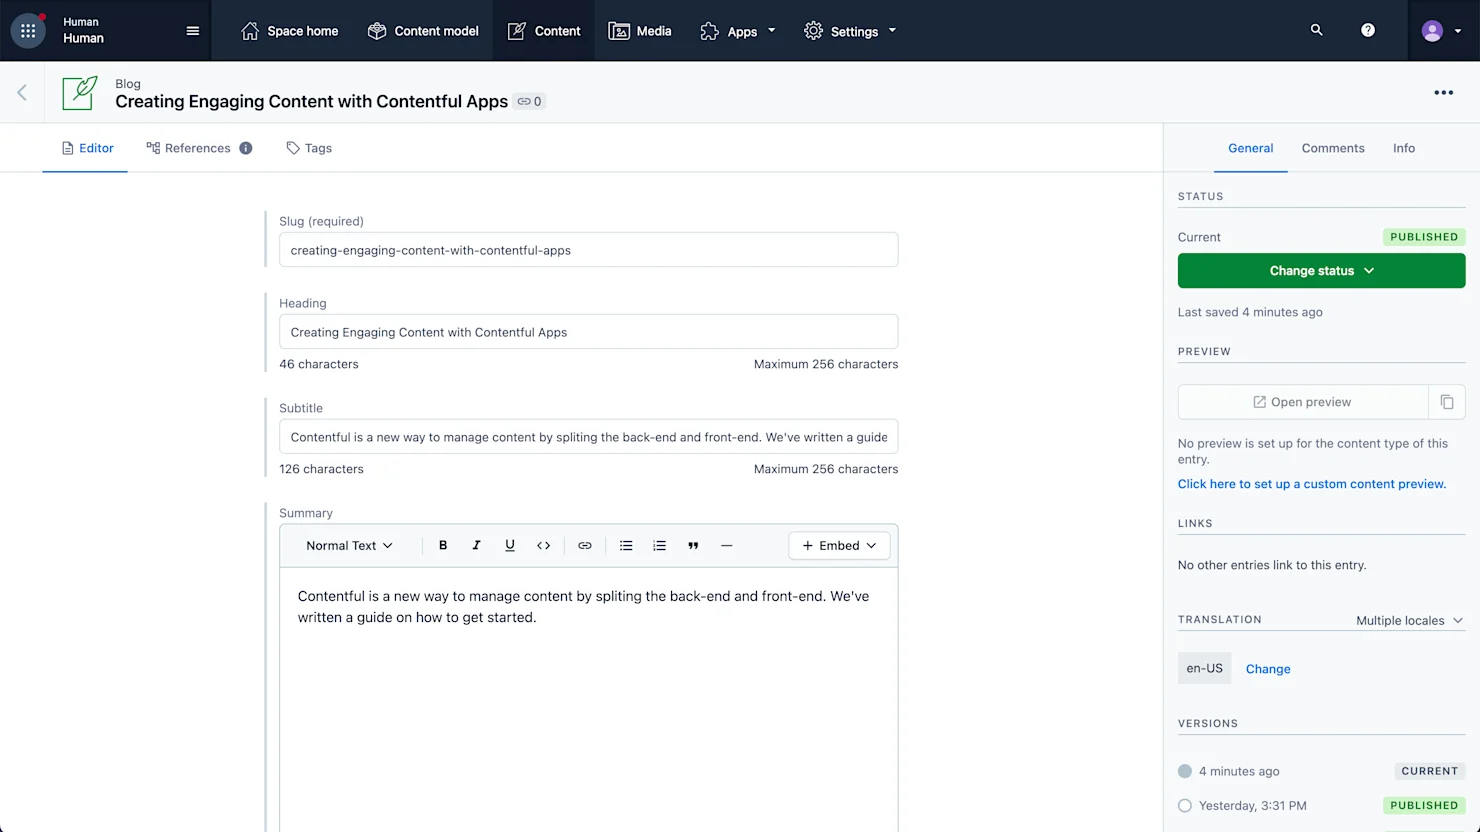Click inside the Summary rich text body

click(588, 700)
